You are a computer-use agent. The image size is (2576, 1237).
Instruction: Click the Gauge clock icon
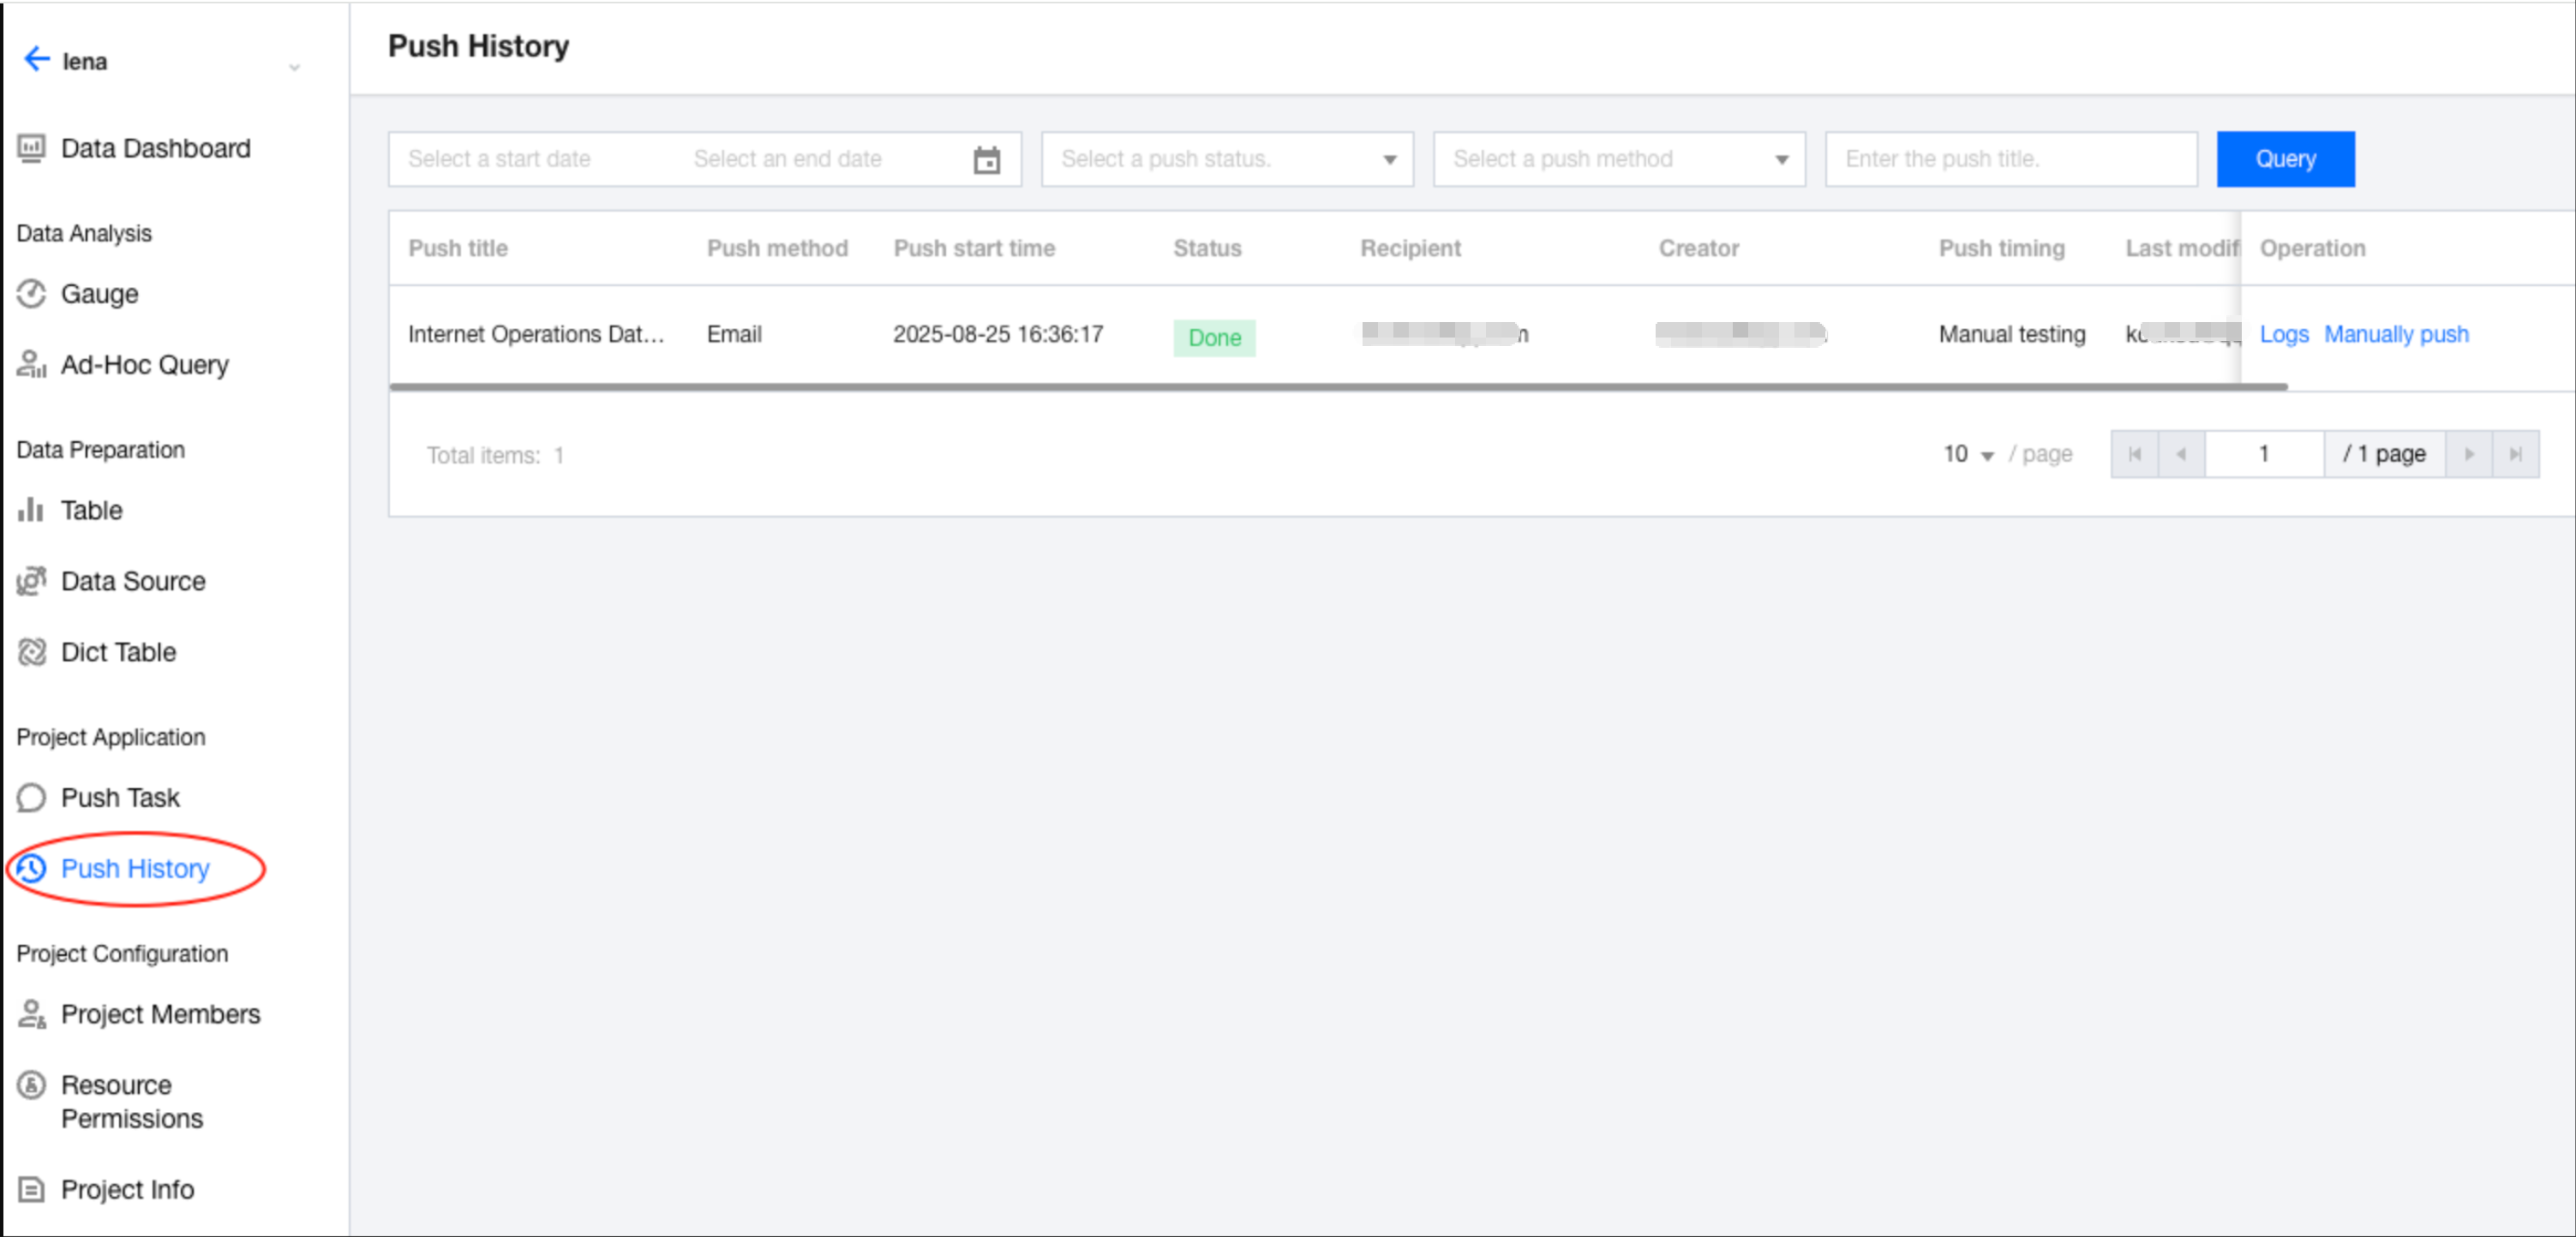[x=31, y=294]
